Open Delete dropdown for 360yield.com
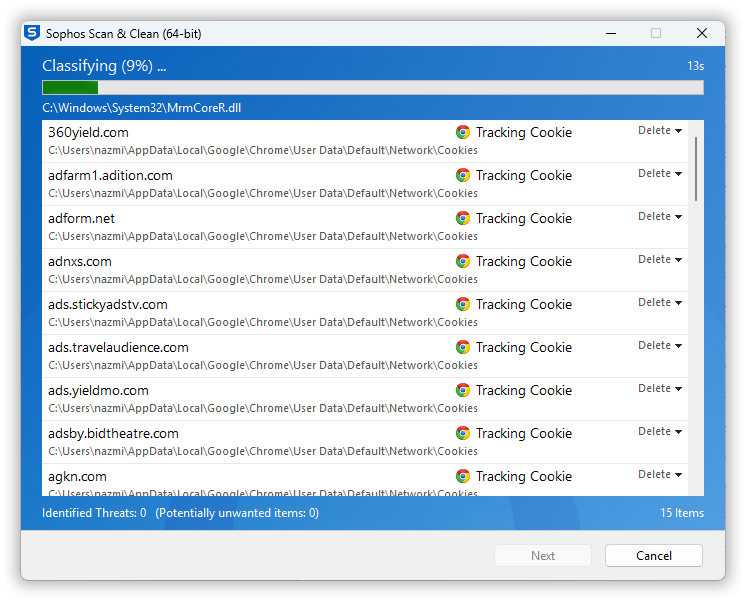 point(660,130)
